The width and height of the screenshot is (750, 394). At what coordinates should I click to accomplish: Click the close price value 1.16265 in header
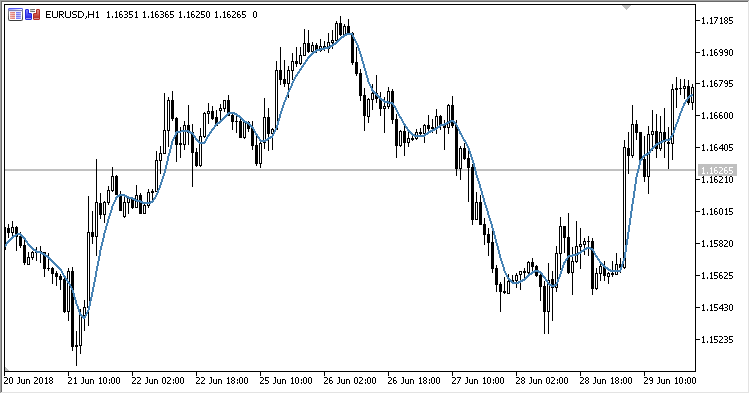point(230,15)
